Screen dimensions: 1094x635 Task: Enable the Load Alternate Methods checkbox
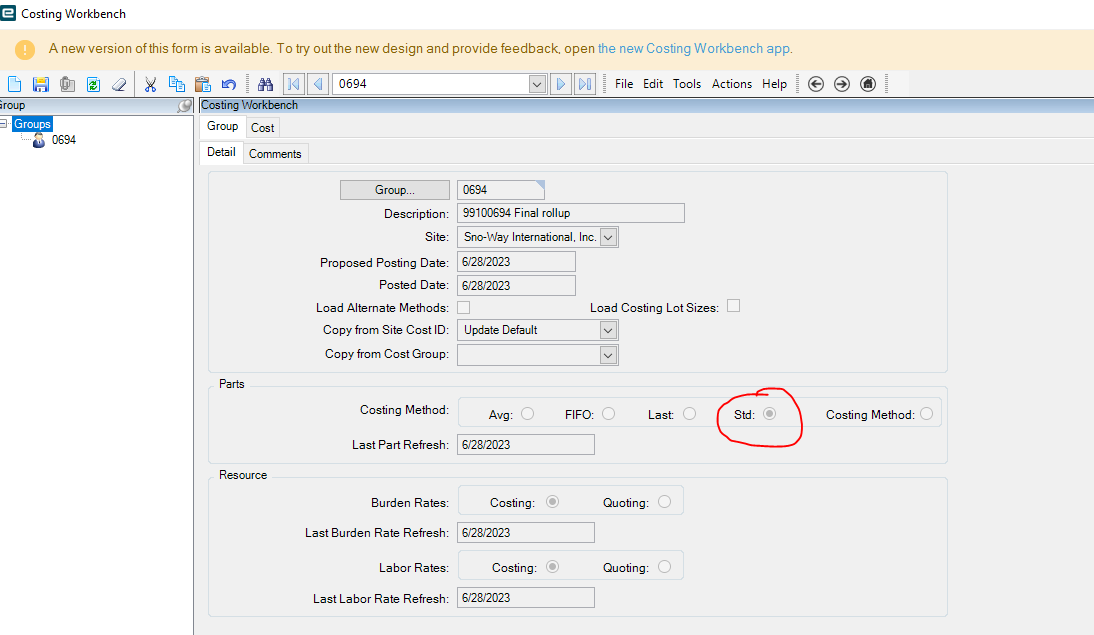coord(463,307)
